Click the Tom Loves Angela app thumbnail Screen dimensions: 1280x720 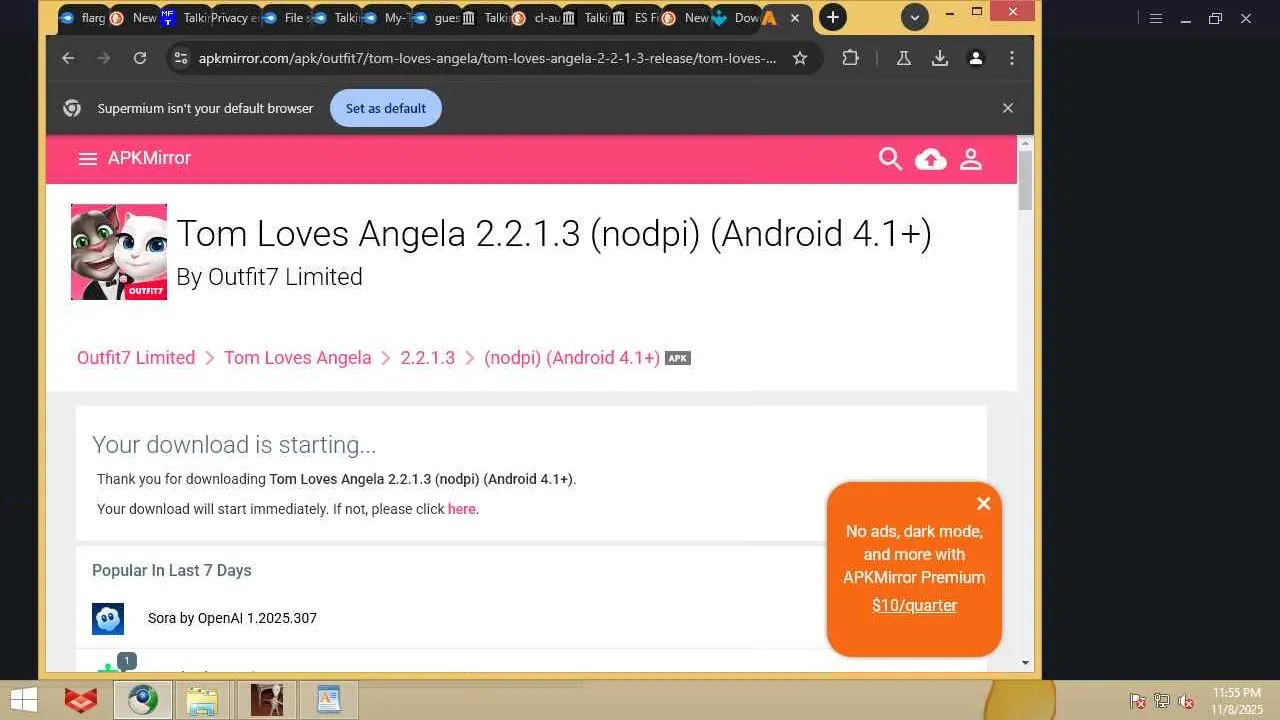119,252
